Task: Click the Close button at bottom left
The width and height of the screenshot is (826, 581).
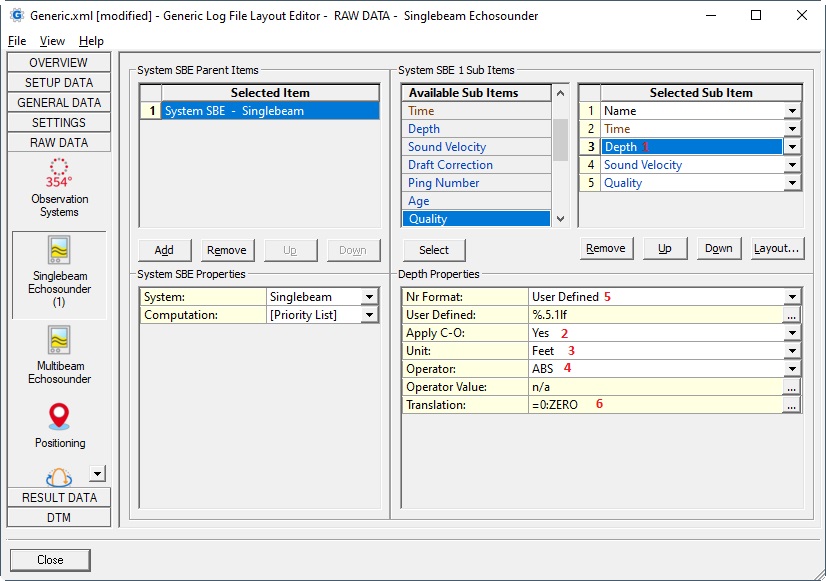Action: click(50, 560)
